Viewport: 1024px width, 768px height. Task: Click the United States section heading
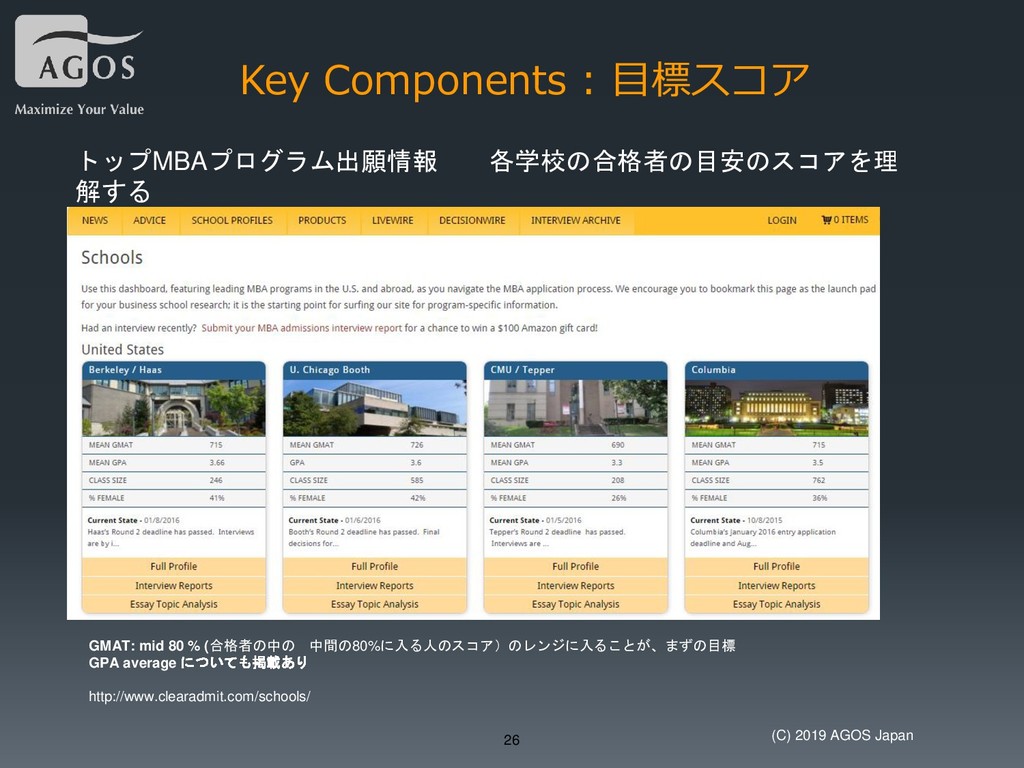(x=123, y=349)
